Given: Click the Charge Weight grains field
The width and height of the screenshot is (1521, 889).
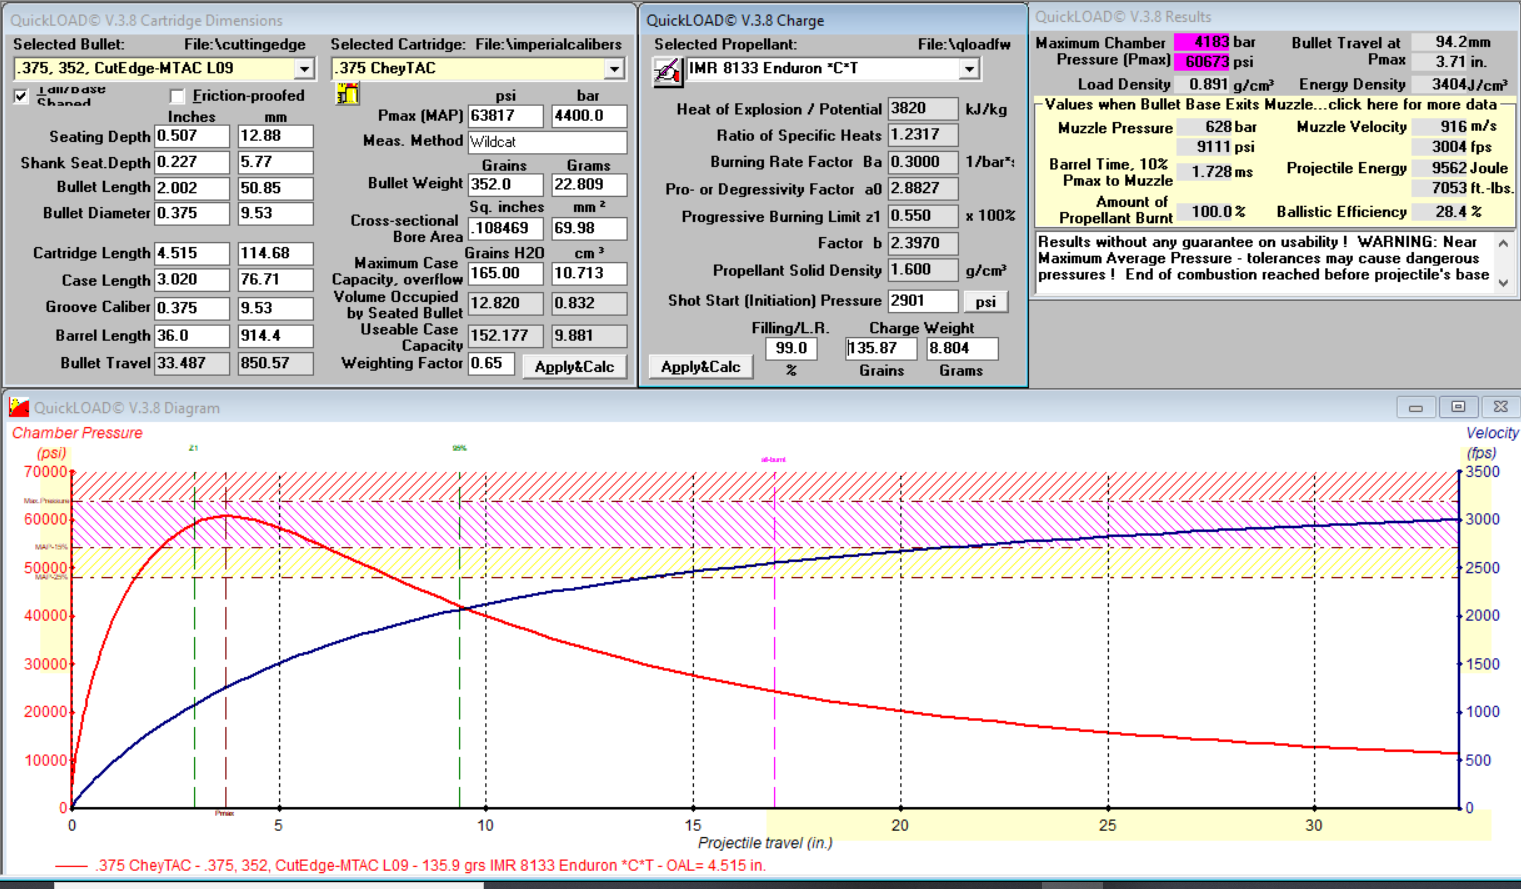Looking at the screenshot, I should 881,348.
